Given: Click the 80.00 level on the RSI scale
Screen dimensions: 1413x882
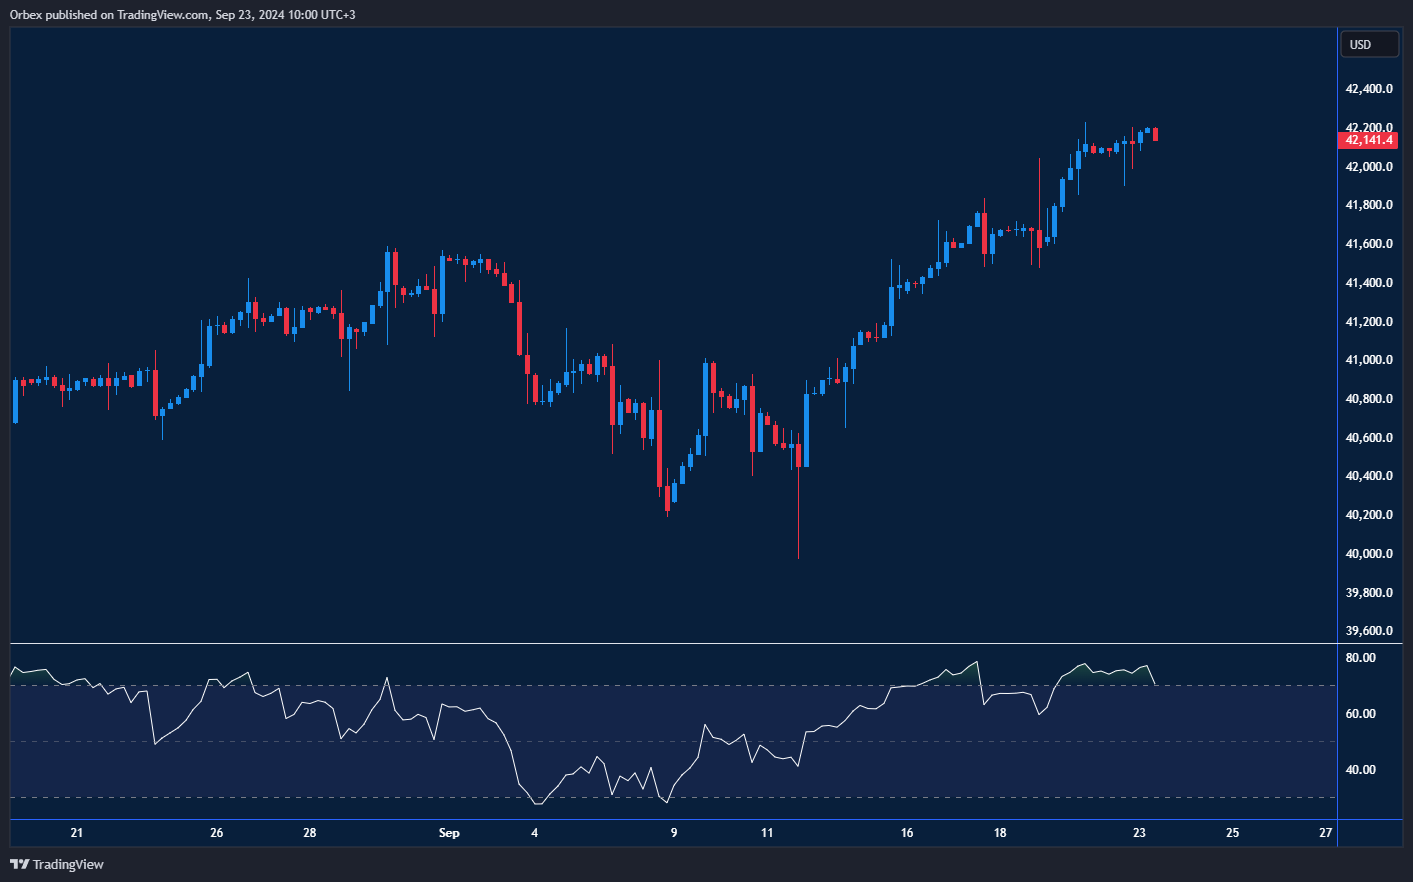Looking at the screenshot, I should (x=1360, y=658).
